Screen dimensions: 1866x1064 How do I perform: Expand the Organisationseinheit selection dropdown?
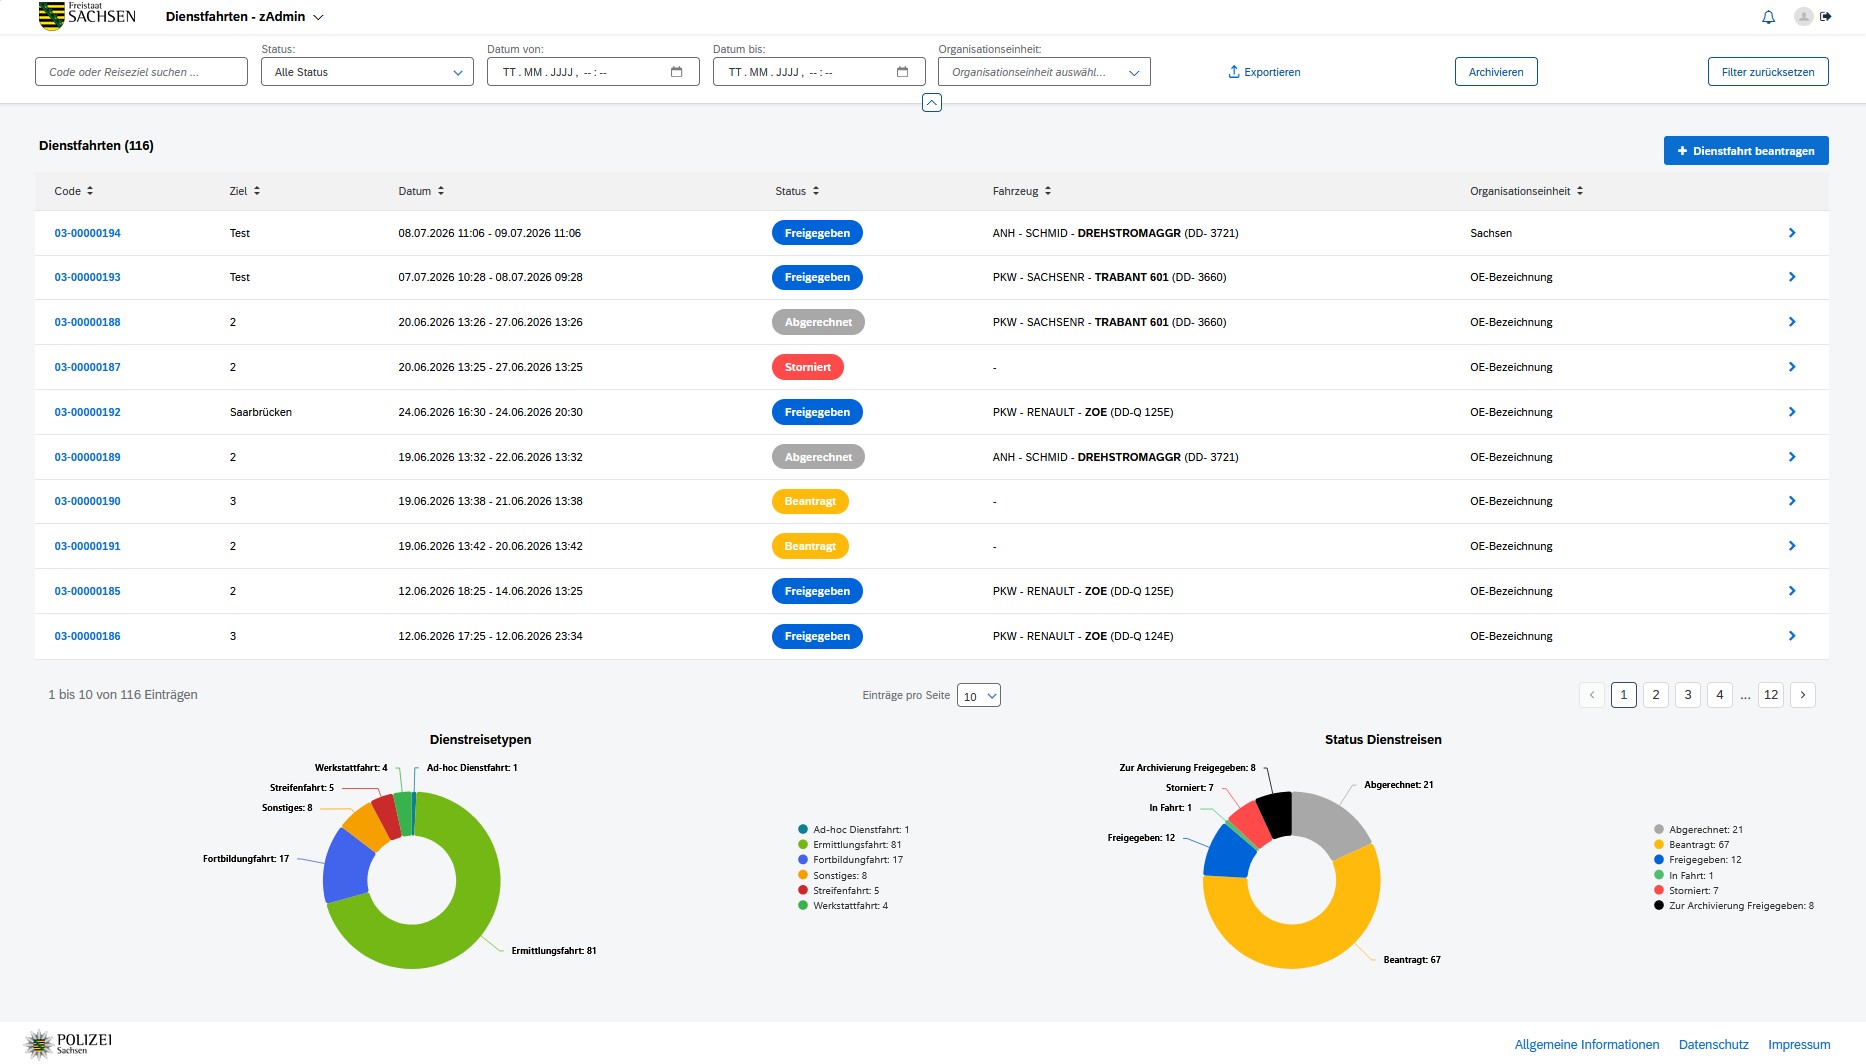click(1044, 72)
